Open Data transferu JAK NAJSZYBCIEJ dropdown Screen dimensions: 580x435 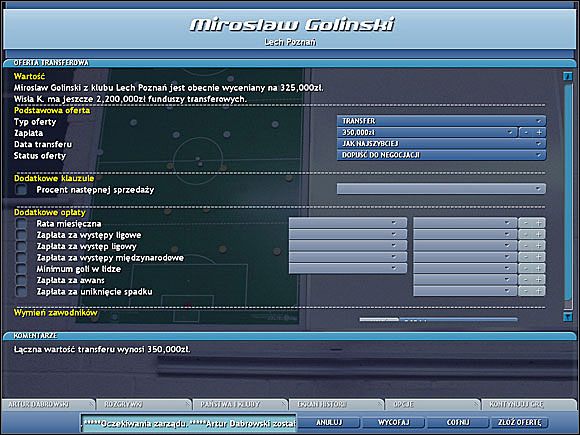click(441, 144)
